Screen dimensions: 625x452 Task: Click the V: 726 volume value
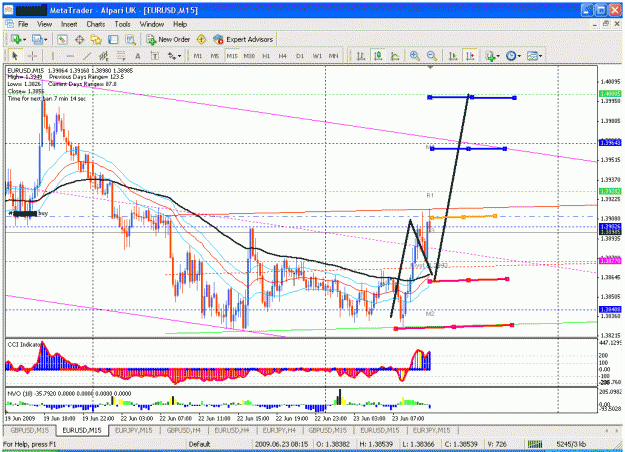click(x=497, y=444)
